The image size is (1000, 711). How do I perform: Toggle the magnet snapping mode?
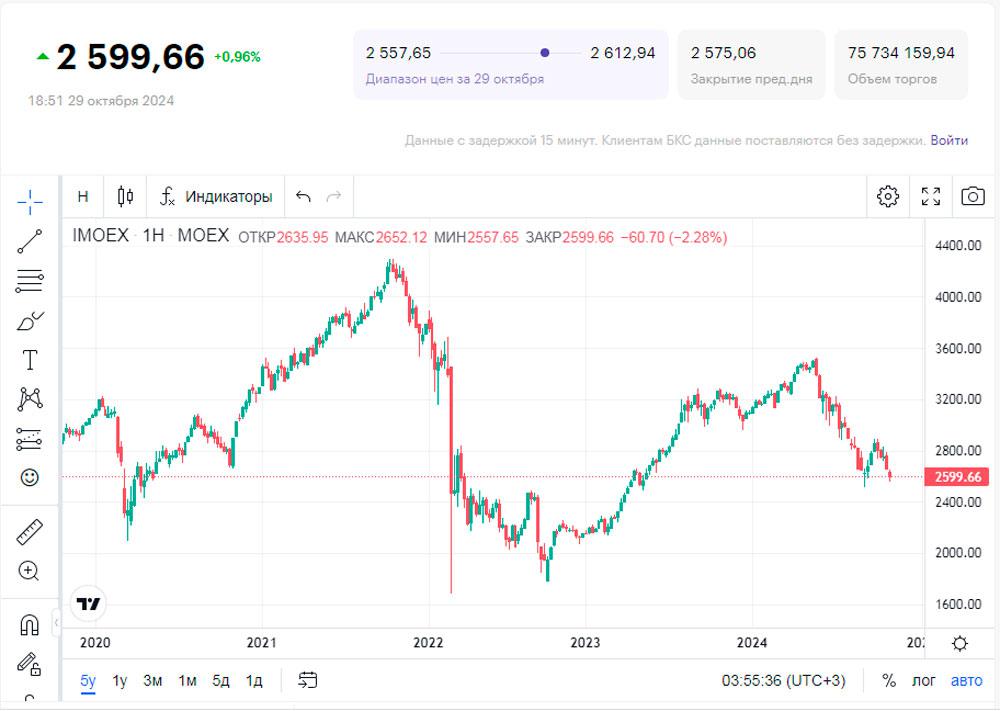(x=30, y=625)
